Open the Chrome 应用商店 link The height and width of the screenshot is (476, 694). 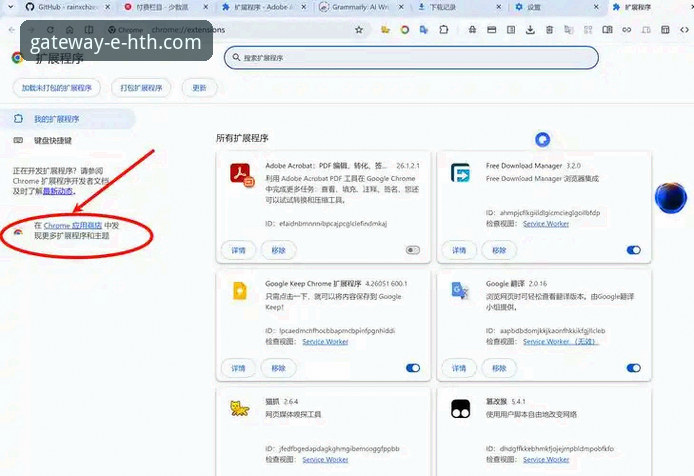(x=73, y=225)
